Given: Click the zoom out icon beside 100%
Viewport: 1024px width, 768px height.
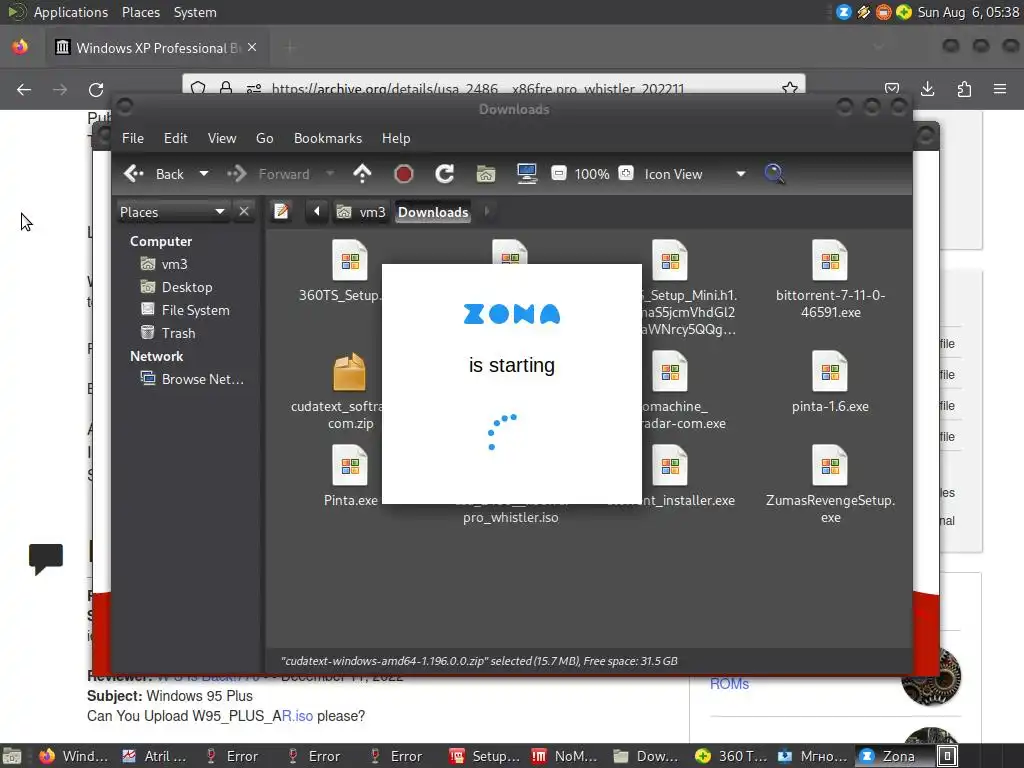Looking at the screenshot, I should (x=558, y=173).
